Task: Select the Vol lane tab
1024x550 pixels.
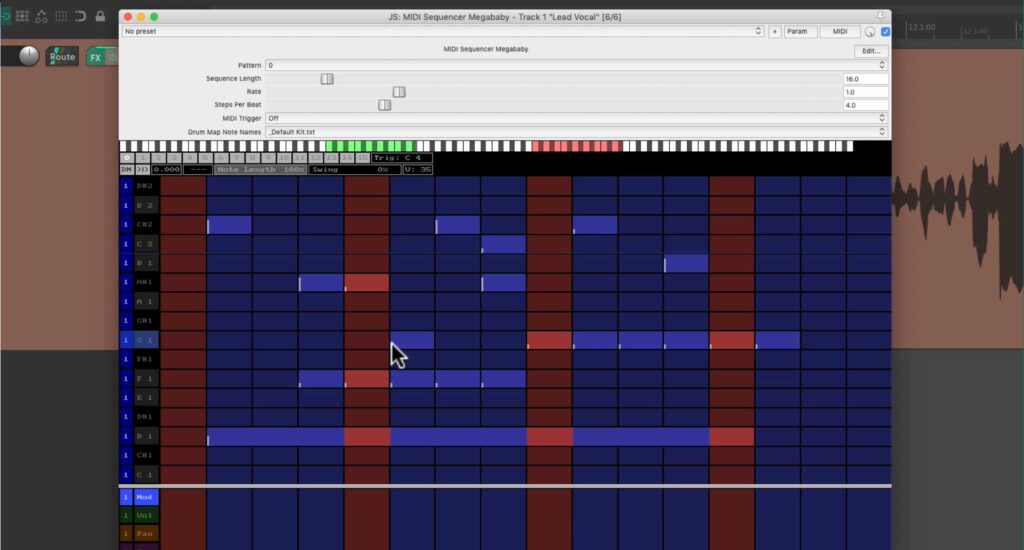Action: 145,515
